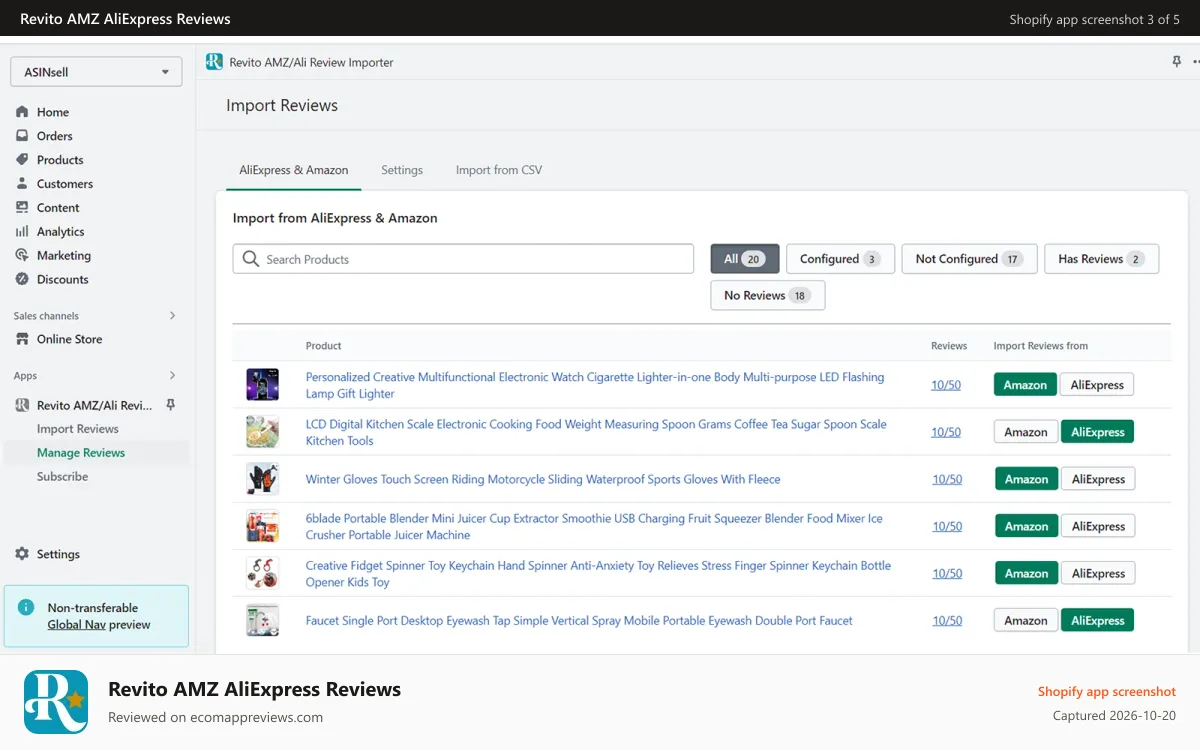Click AliExpress button for Winter Gloves row
Image resolution: width=1200 pixels, height=750 pixels.
coord(1098,479)
